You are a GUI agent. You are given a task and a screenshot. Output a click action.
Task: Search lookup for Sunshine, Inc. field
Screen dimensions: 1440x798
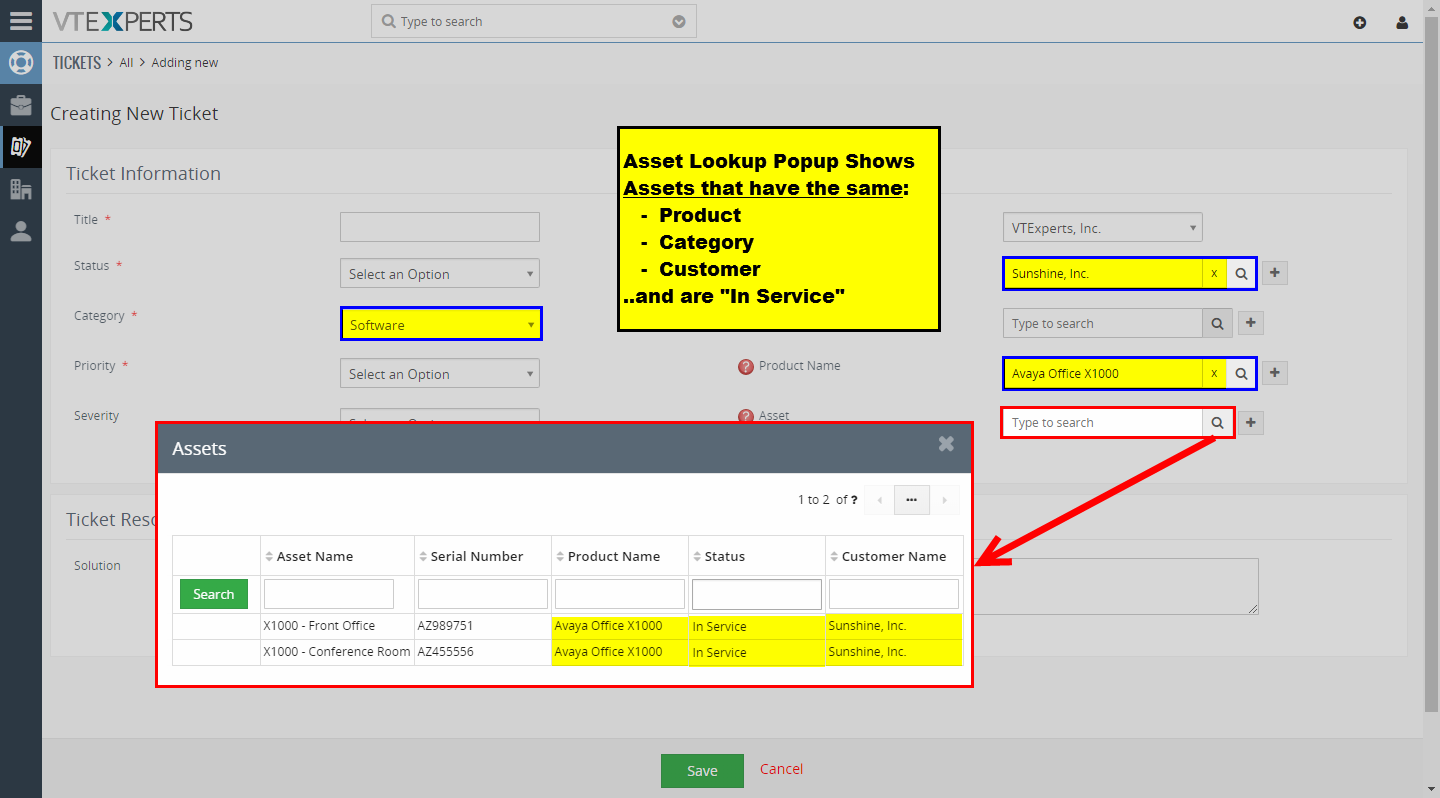coord(1241,273)
